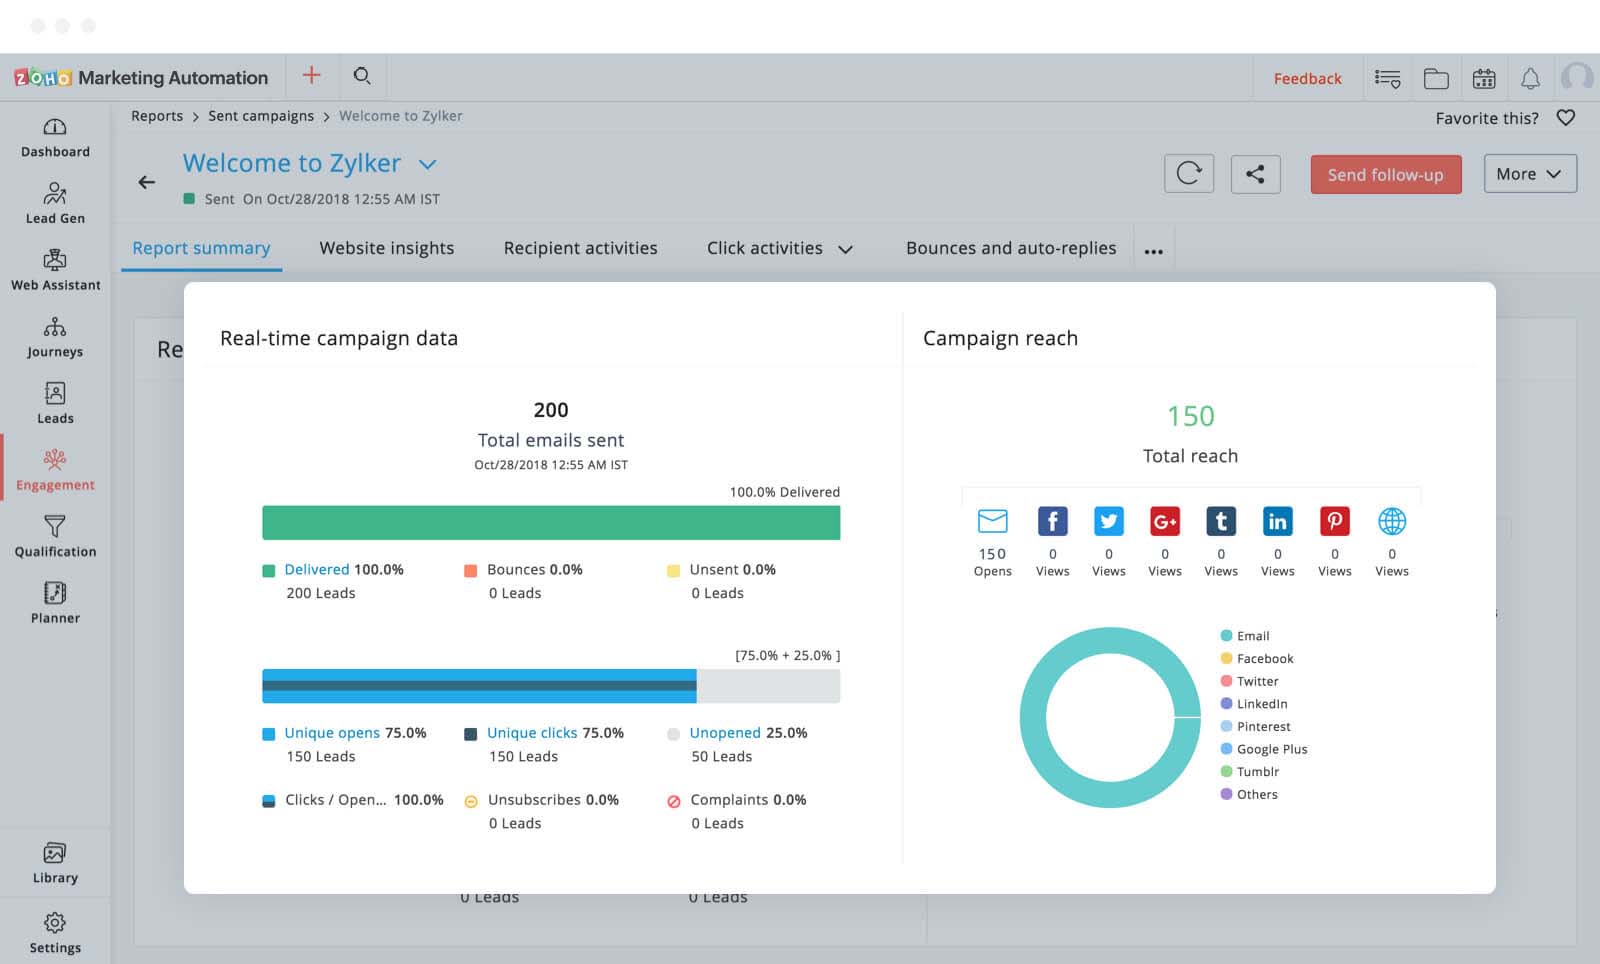Click the back arrow beside the campaign title

tap(146, 182)
